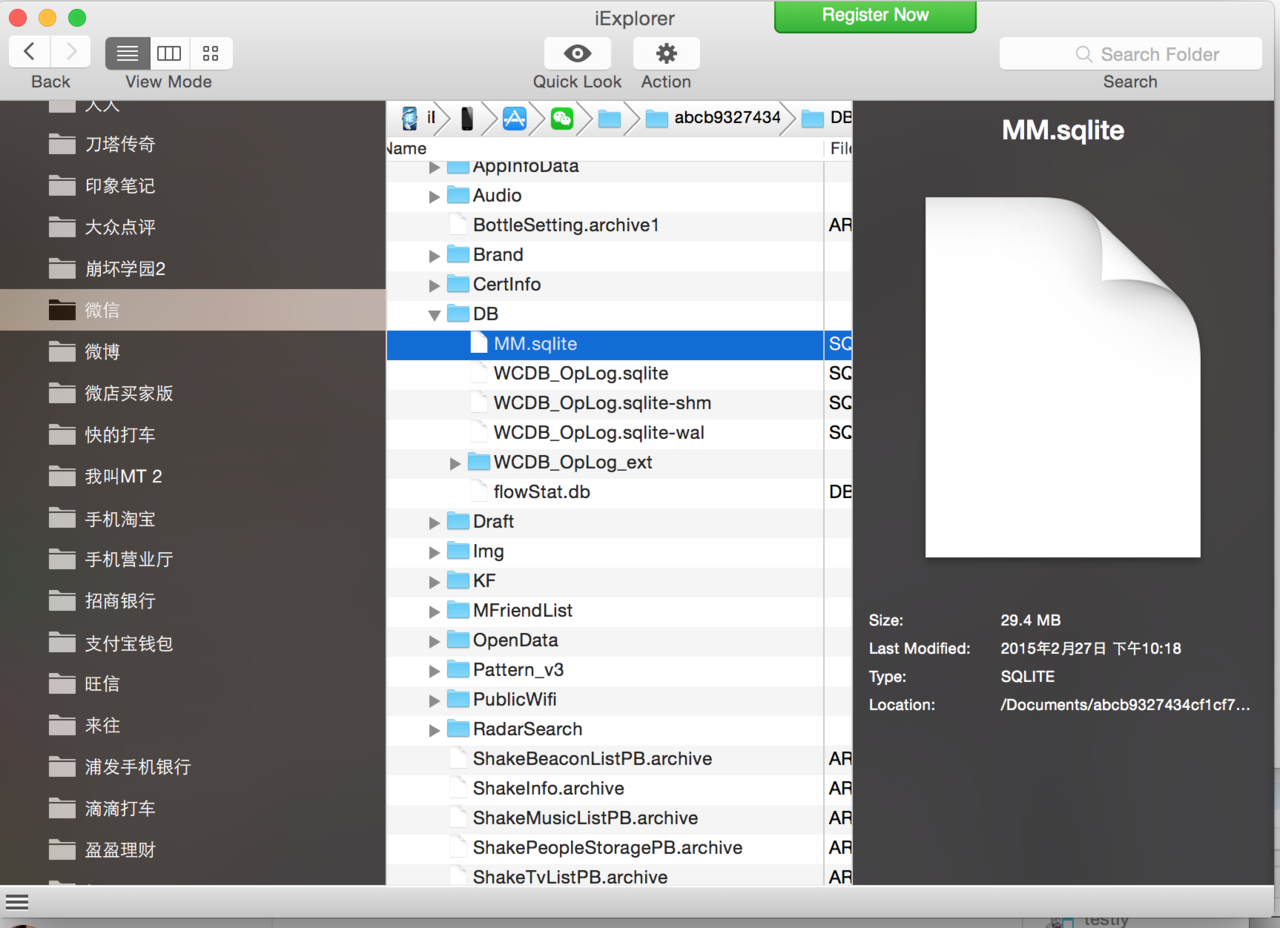This screenshot has height=928, width=1280.
Task: Select 微信 in the sidebar
Action: point(193,310)
